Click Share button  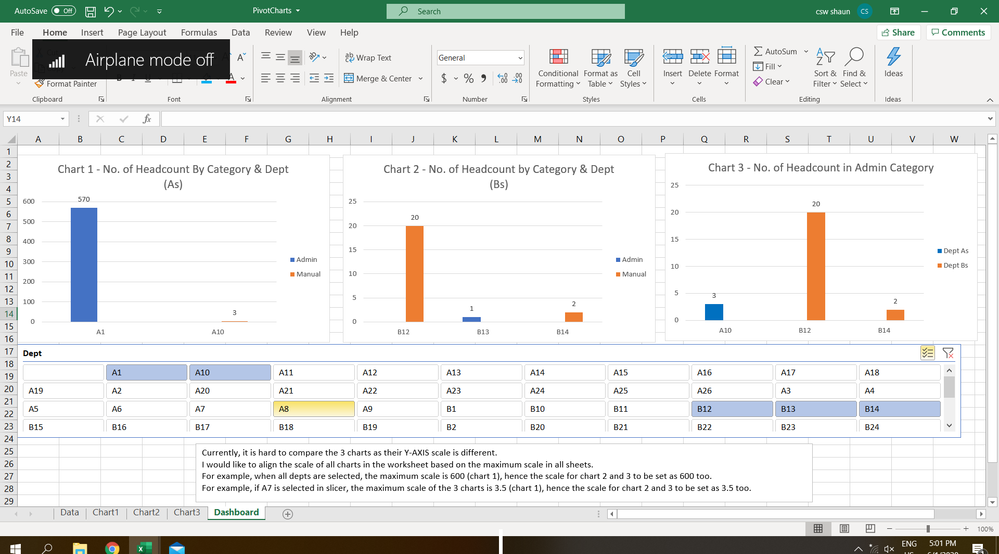pos(898,32)
